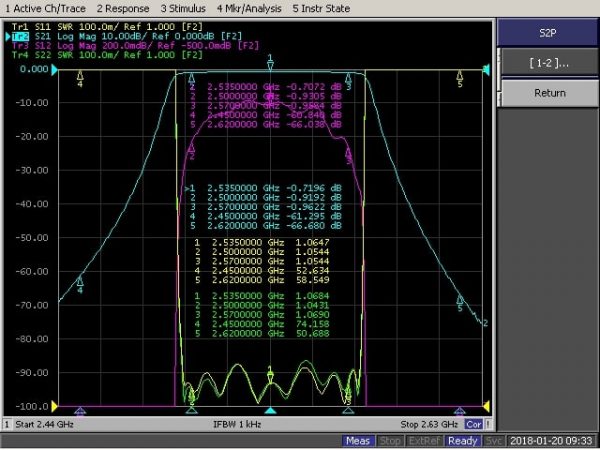Click the date and time 2018-01-20 09:33
This screenshot has height=450, width=600.
click(x=551, y=441)
